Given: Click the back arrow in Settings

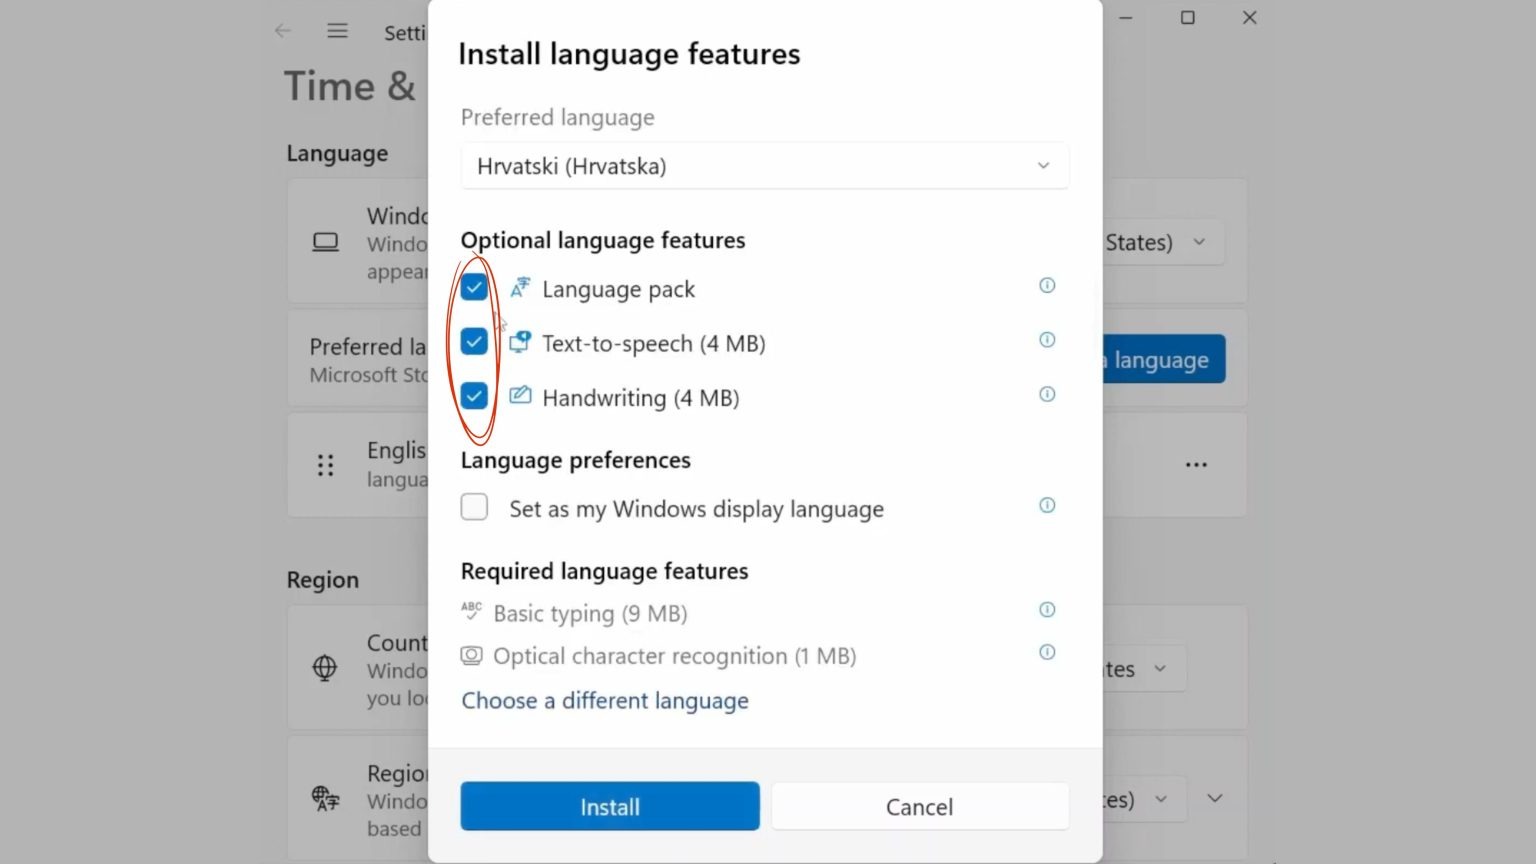Looking at the screenshot, I should 283,31.
